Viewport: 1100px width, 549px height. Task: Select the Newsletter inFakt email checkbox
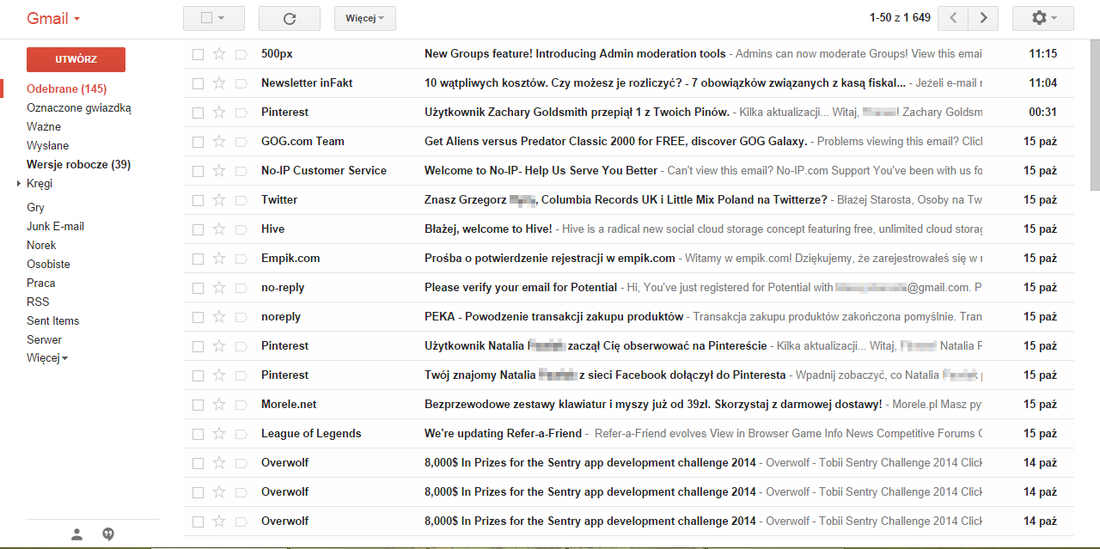(198, 83)
